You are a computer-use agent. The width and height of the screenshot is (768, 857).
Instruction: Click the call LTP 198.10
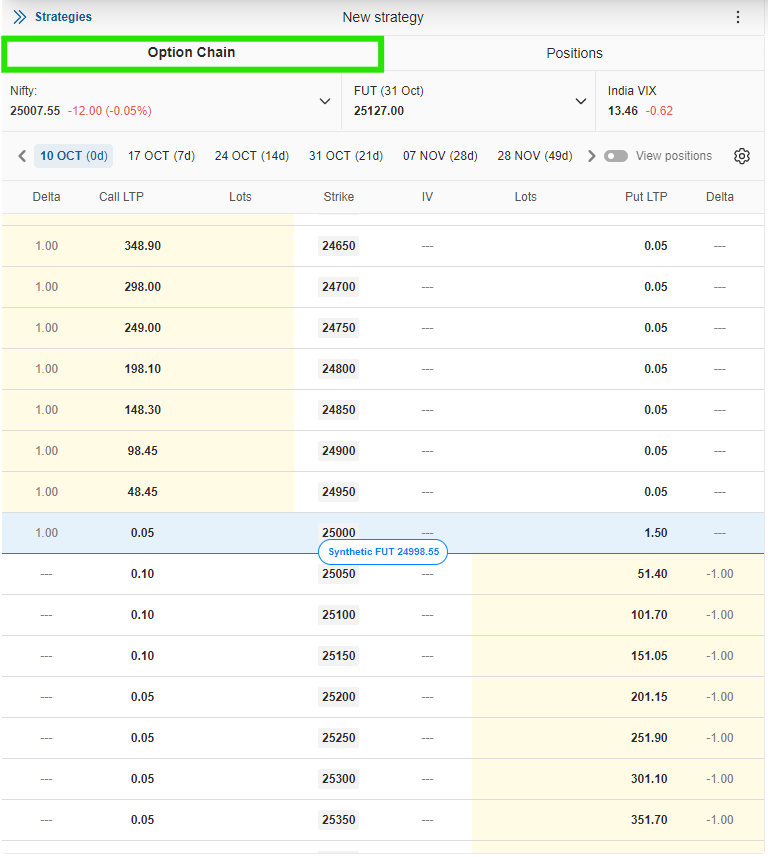(143, 369)
